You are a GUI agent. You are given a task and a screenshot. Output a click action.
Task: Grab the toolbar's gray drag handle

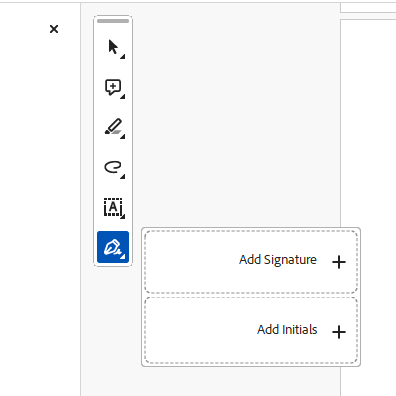click(x=113, y=21)
